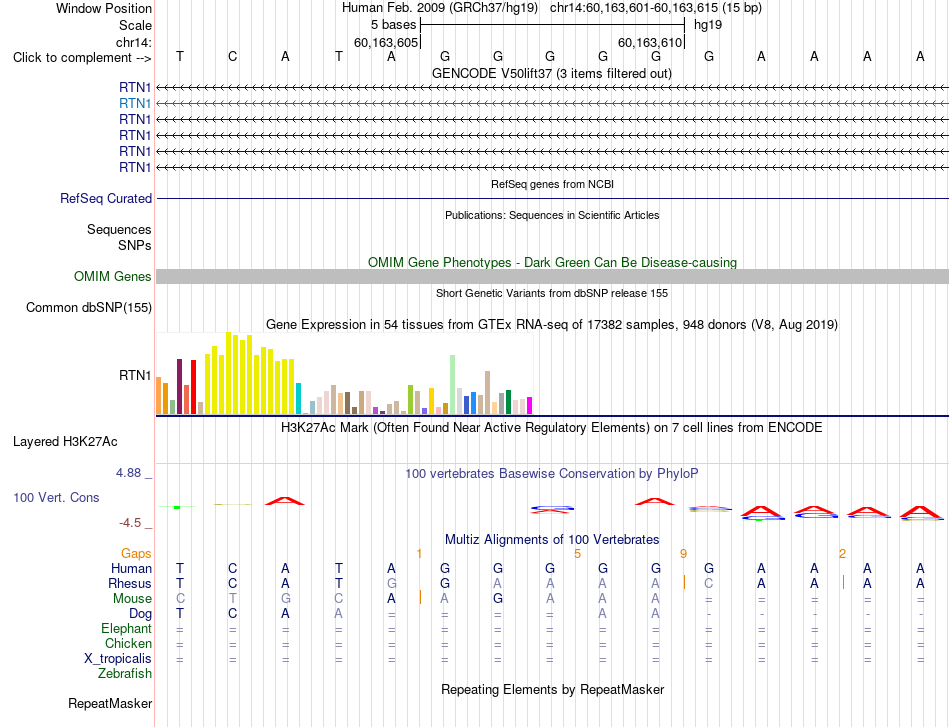Click the 4.88 upper conservation scale value
The height and width of the screenshot is (727, 950).
(x=128, y=473)
